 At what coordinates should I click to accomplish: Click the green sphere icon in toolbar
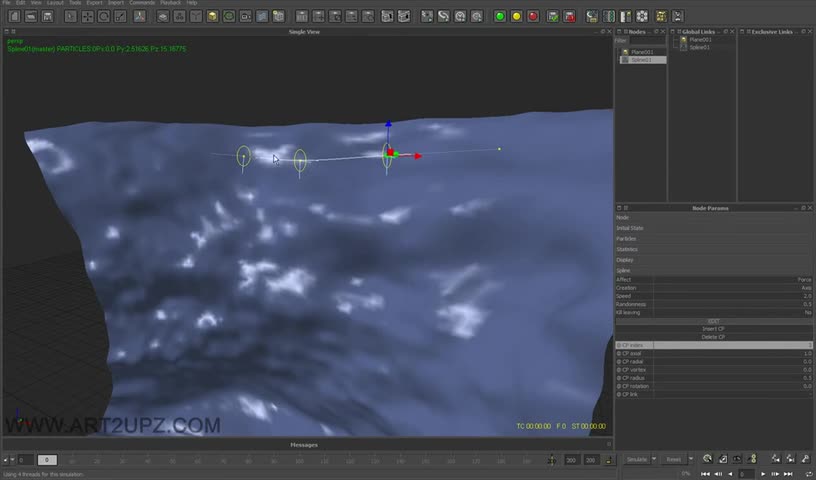click(x=500, y=16)
